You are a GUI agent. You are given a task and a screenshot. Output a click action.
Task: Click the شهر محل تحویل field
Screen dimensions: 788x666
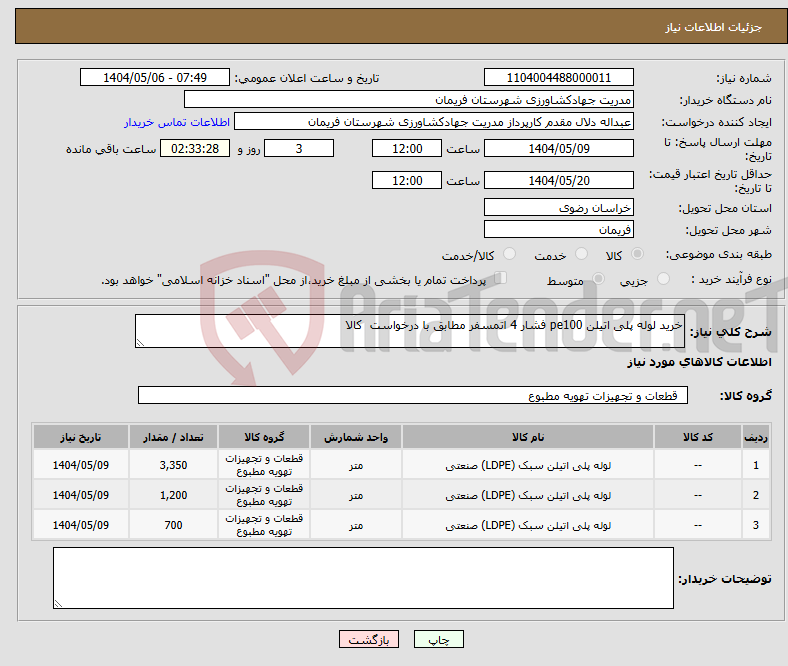pos(558,230)
